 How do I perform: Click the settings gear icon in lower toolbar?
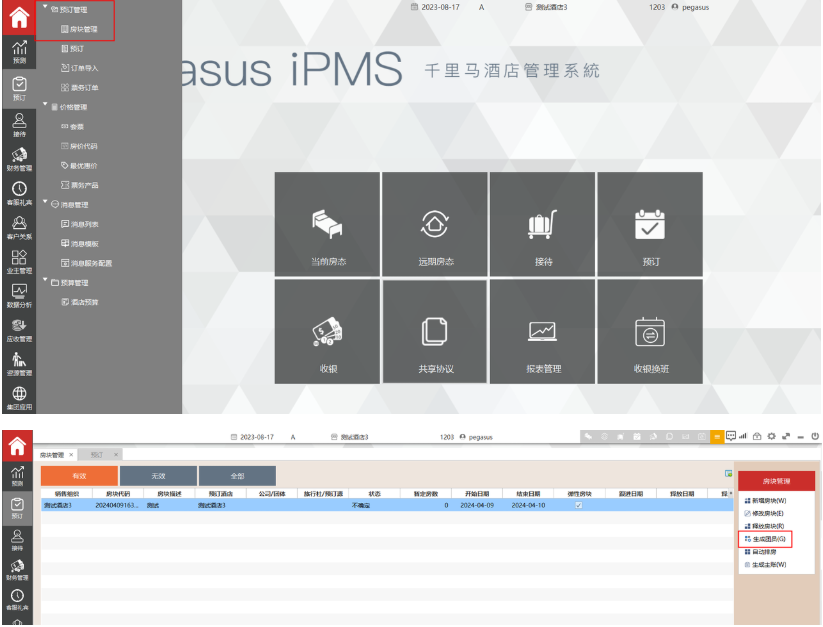(771, 436)
